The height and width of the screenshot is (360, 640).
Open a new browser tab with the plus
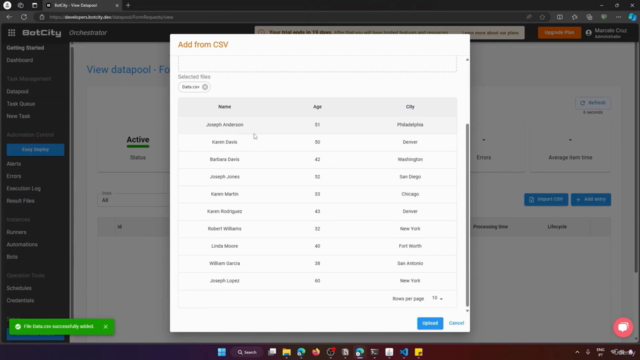point(128,5)
